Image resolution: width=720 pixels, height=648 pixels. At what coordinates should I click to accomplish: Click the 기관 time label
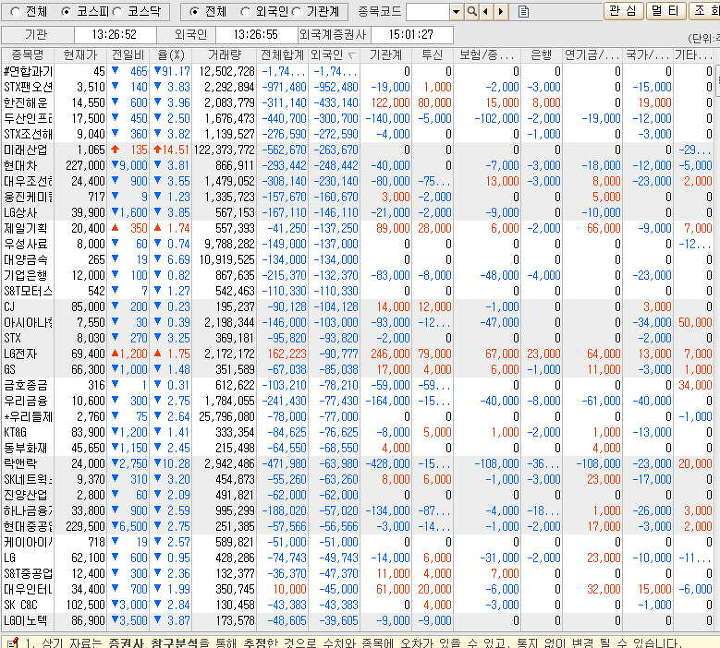pos(37,35)
